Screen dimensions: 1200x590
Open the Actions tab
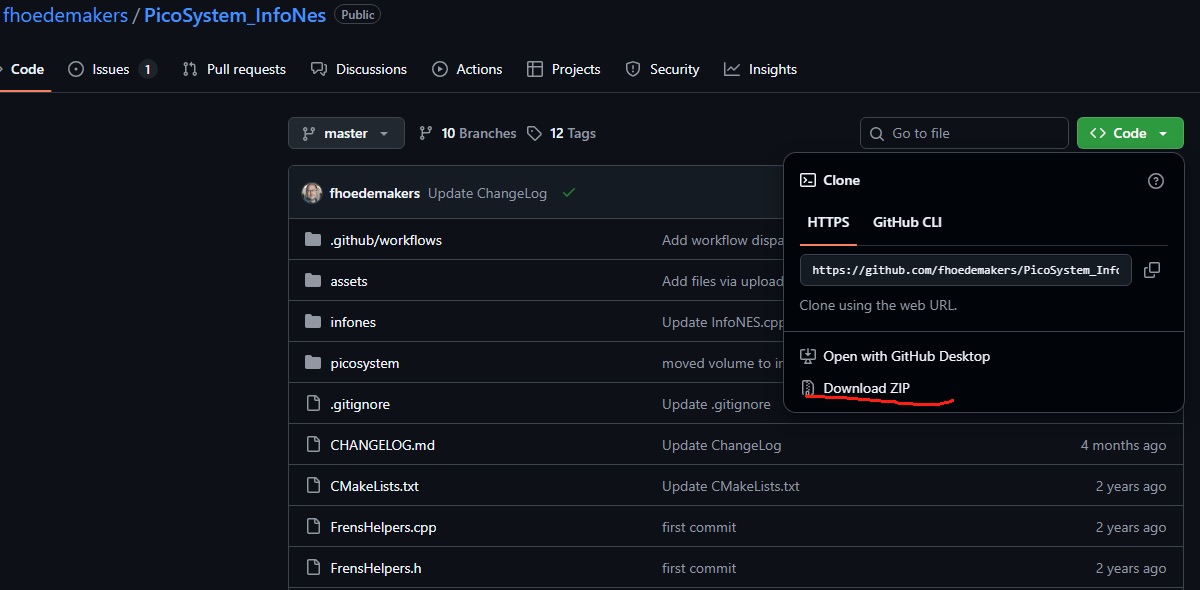pyautogui.click(x=467, y=69)
